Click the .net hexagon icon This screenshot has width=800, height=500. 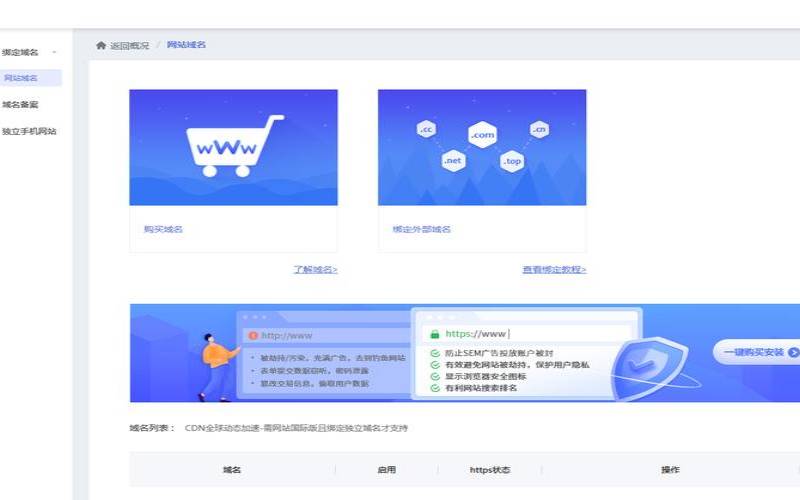pyautogui.click(x=453, y=161)
